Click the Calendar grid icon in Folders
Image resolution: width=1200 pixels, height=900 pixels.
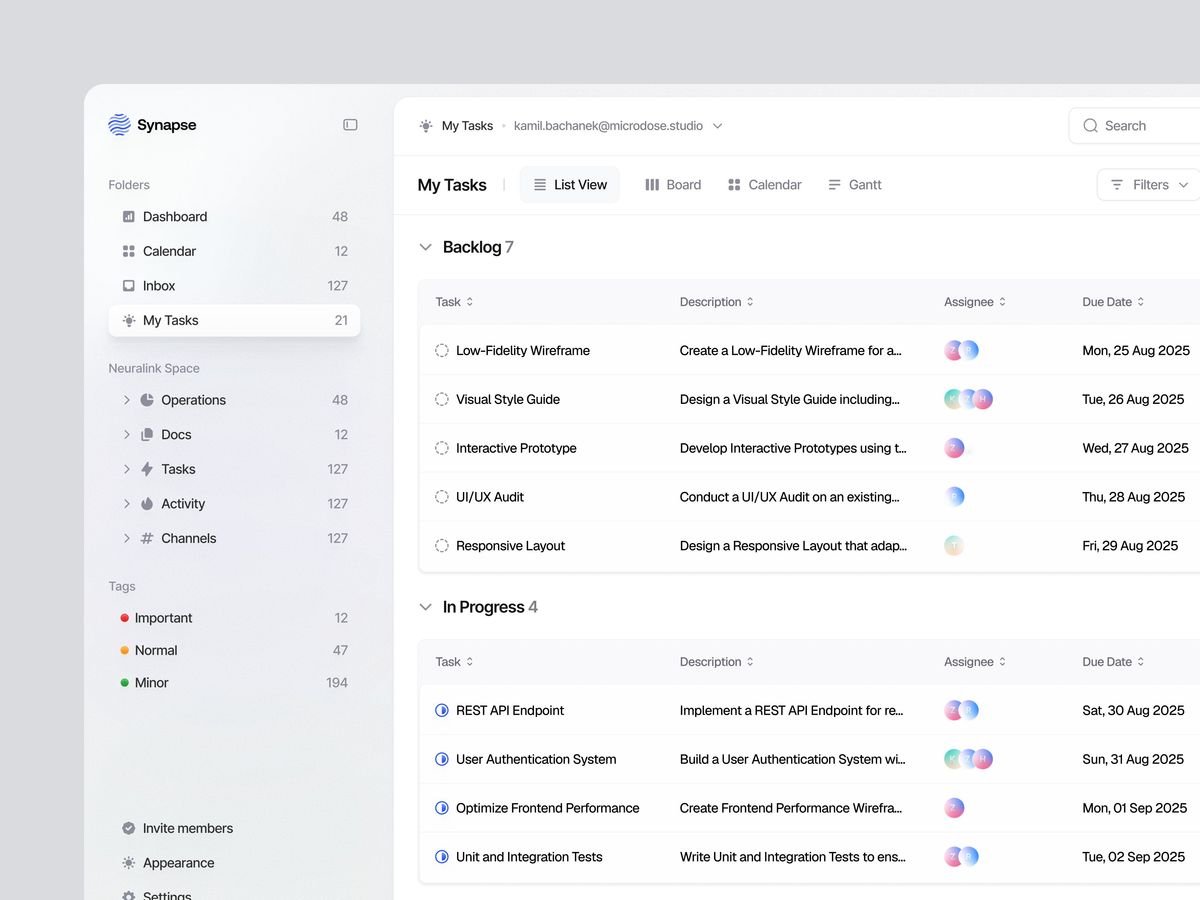(x=128, y=251)
